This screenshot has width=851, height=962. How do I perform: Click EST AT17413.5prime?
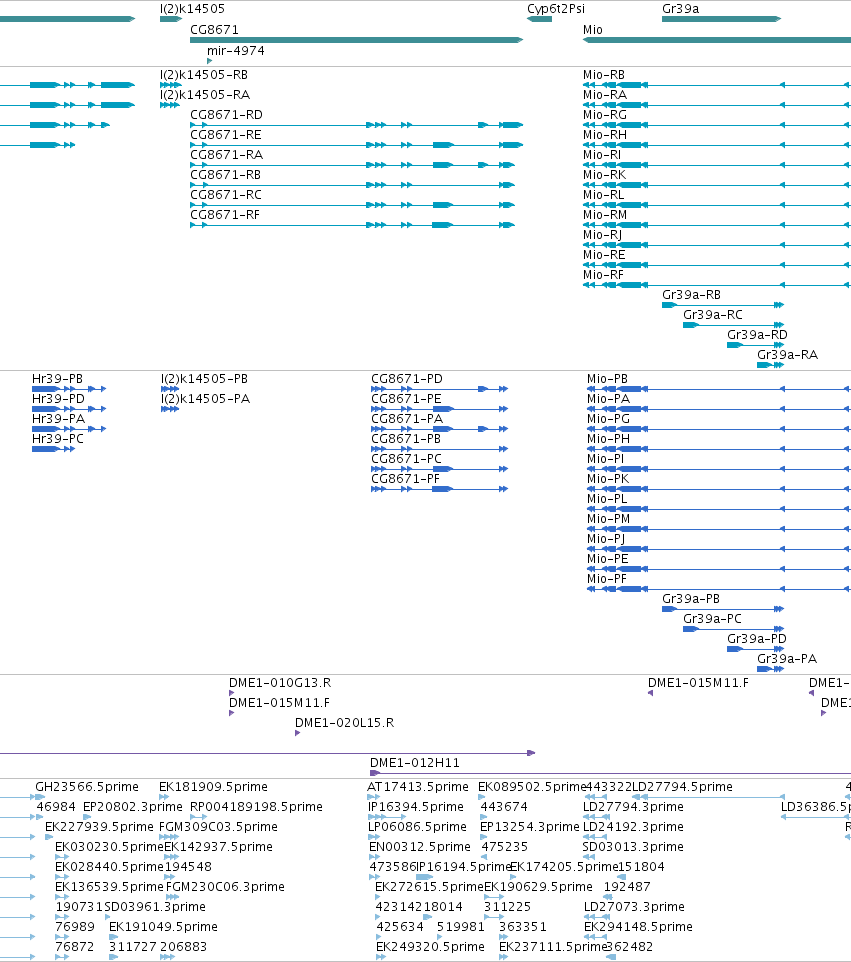418,787
